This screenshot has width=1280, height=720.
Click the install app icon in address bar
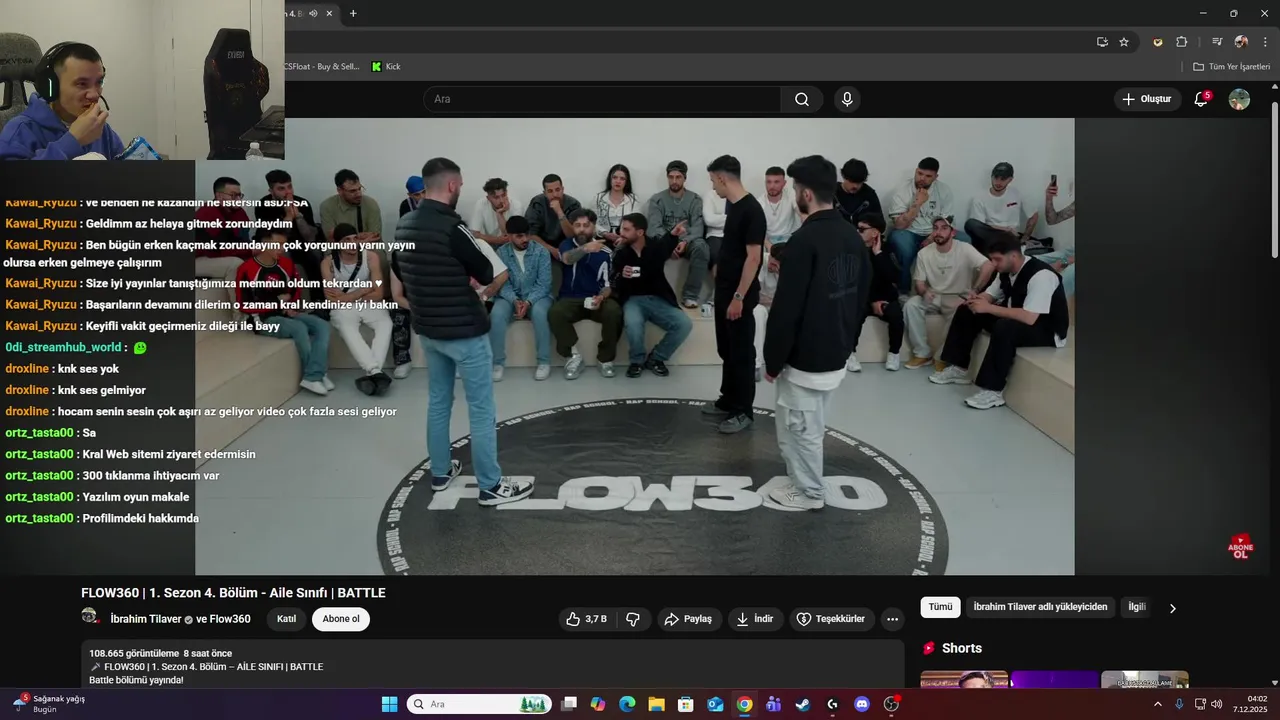[1102, 42]
